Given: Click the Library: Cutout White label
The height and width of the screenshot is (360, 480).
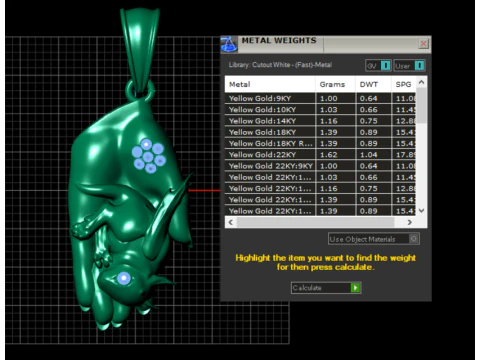Looking at the screenshot, I should [280, 65].
